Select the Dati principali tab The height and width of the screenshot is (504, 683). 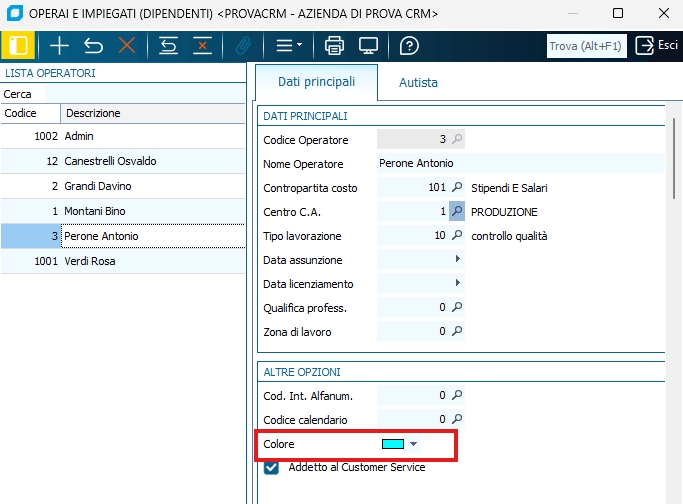(x=316, y=82)
